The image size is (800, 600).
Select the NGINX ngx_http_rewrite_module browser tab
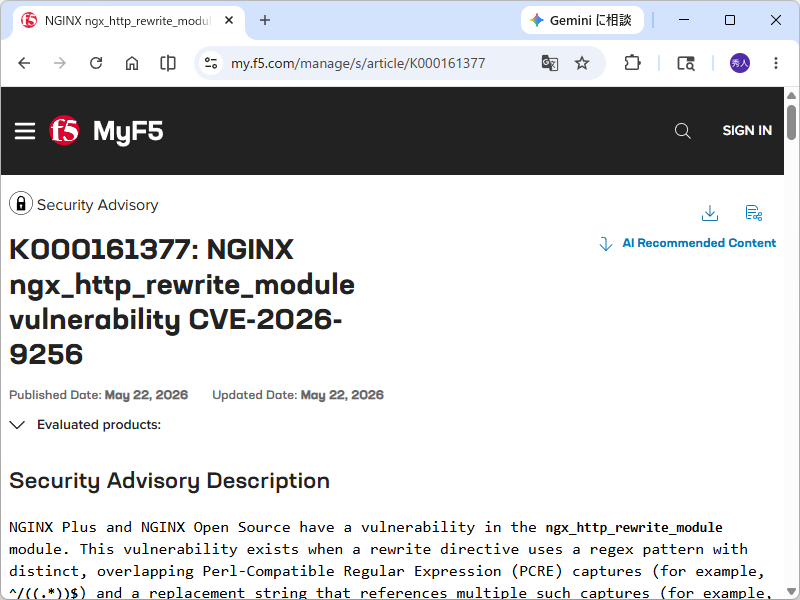[128, 20]
